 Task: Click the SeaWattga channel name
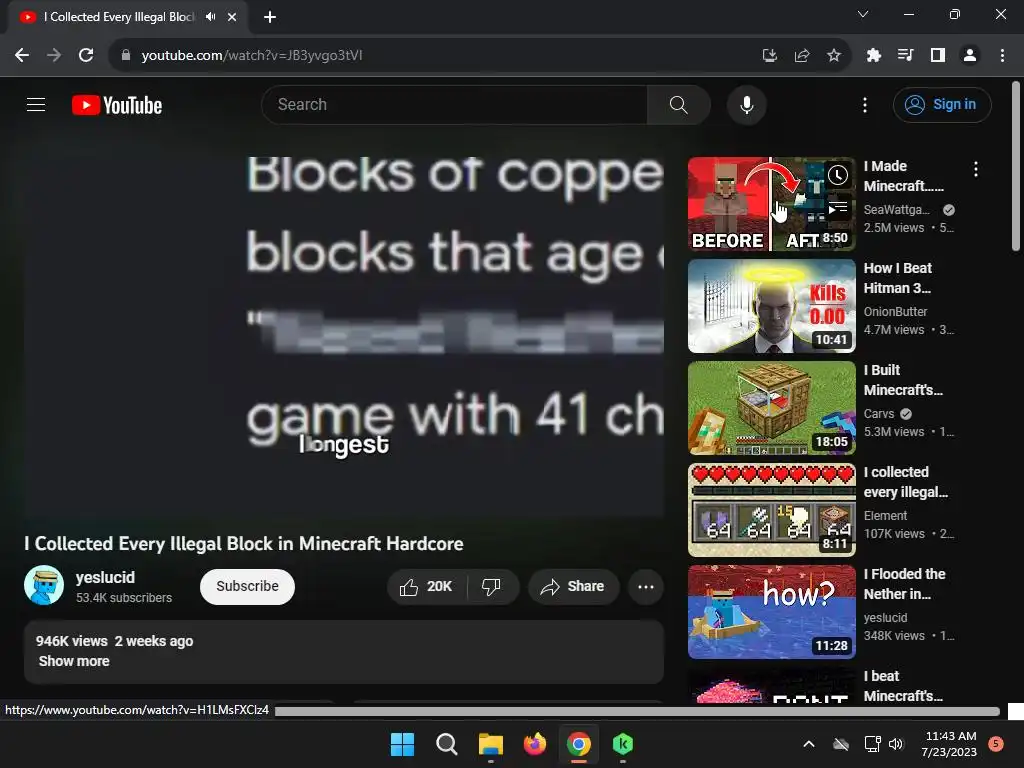coord(897,210)
